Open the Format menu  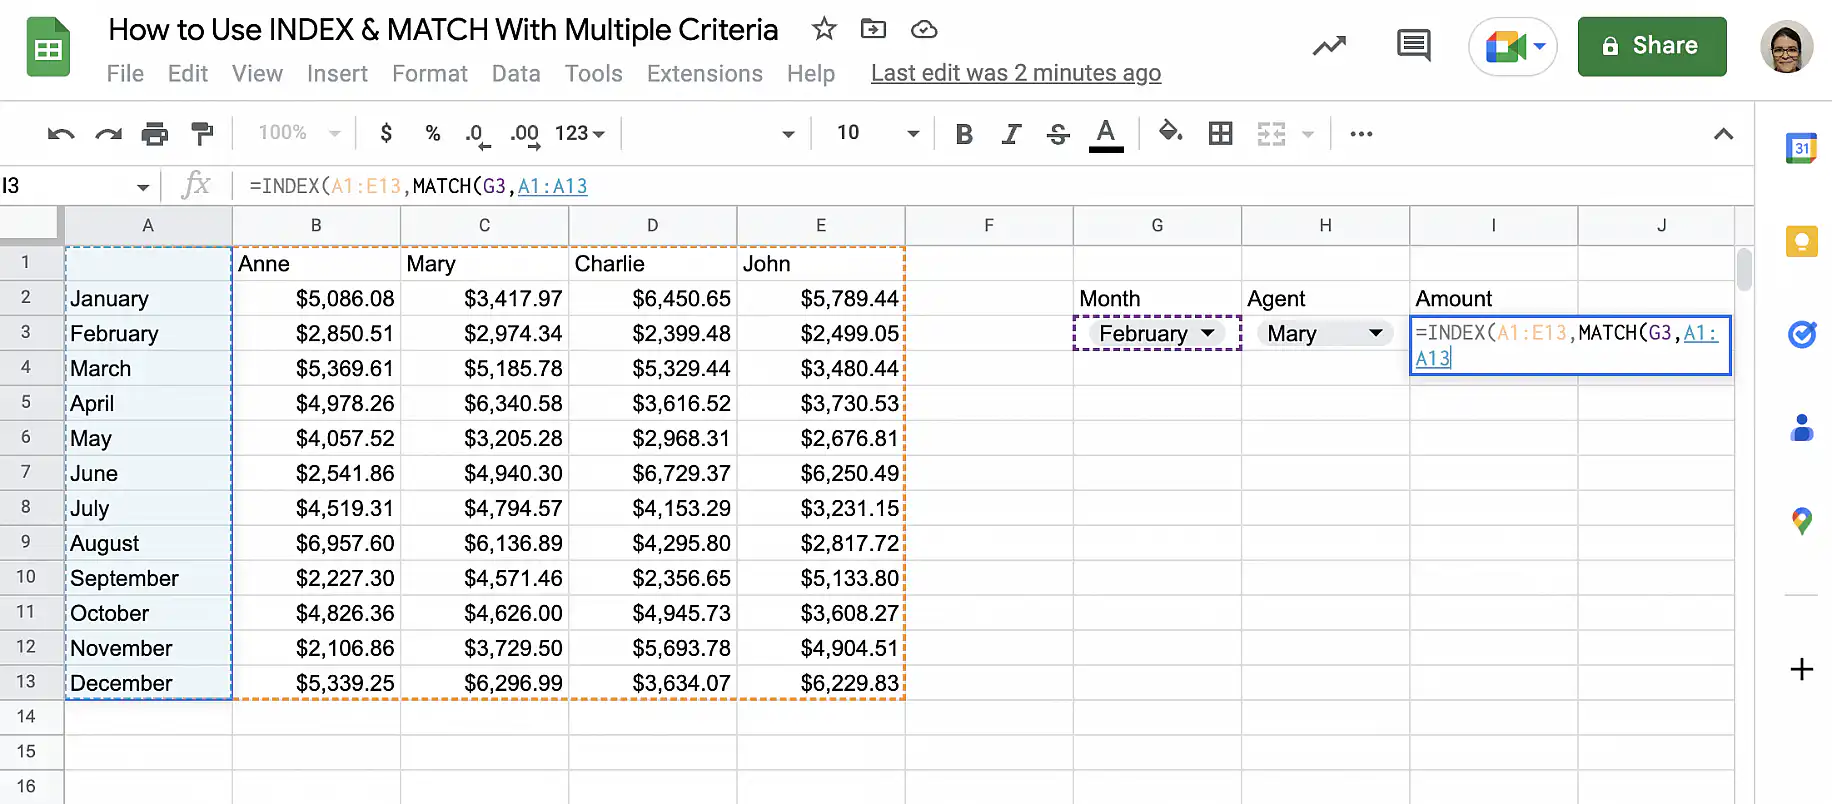(430, 74)
